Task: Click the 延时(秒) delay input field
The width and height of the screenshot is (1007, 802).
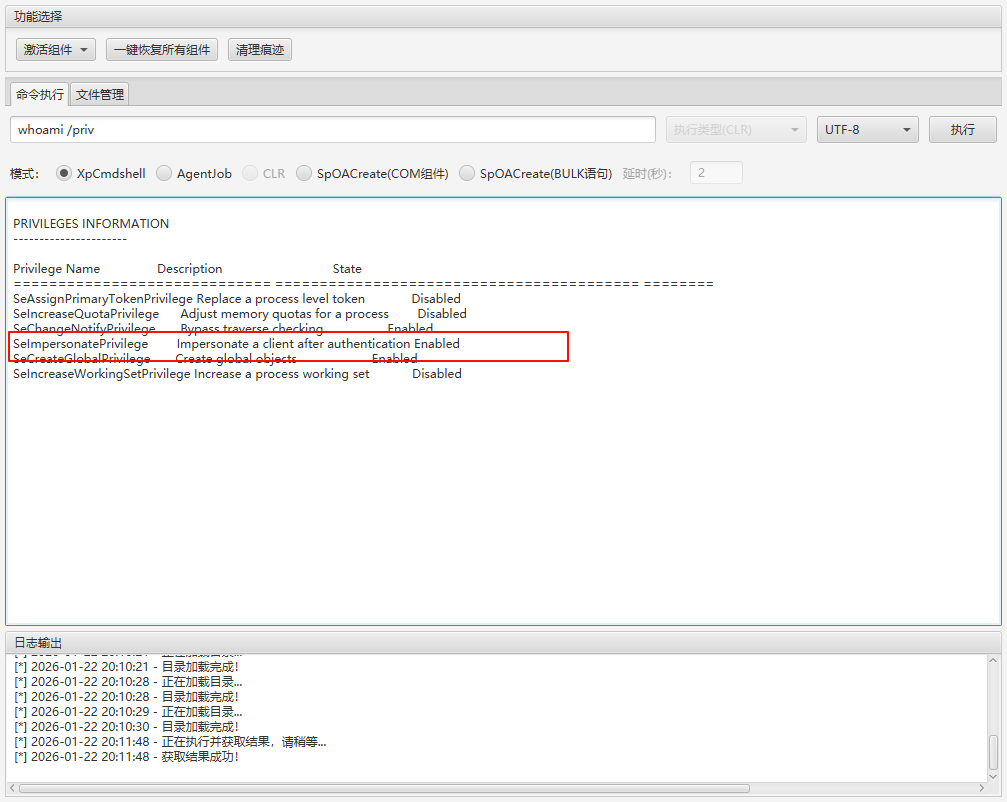Action: click(715, 172)
